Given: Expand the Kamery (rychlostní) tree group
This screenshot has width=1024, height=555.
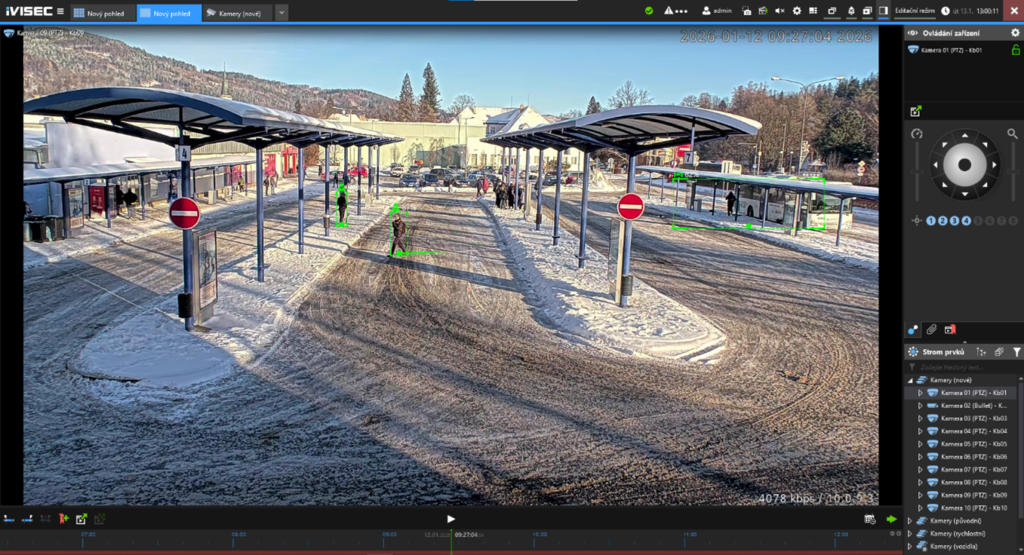Looking at the screenshot, I should coord(909,534).
